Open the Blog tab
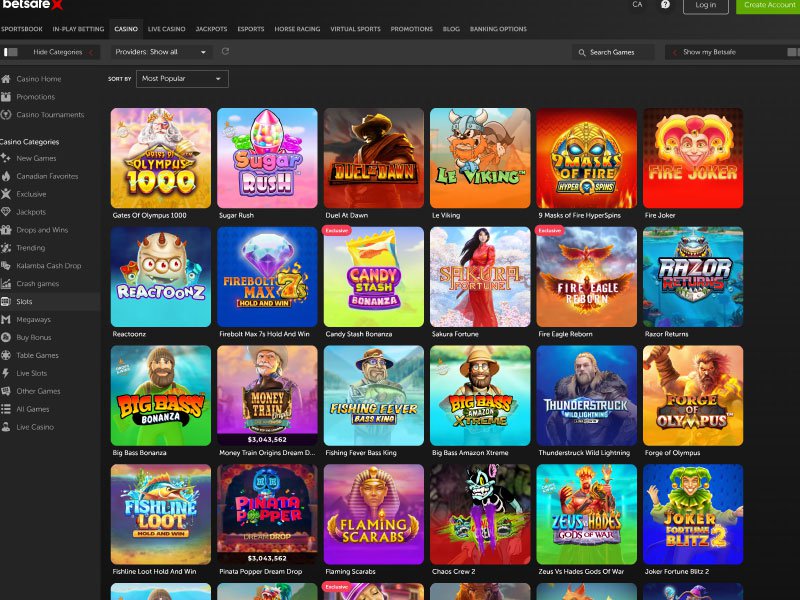800x600 pixels. click(451, 29)
